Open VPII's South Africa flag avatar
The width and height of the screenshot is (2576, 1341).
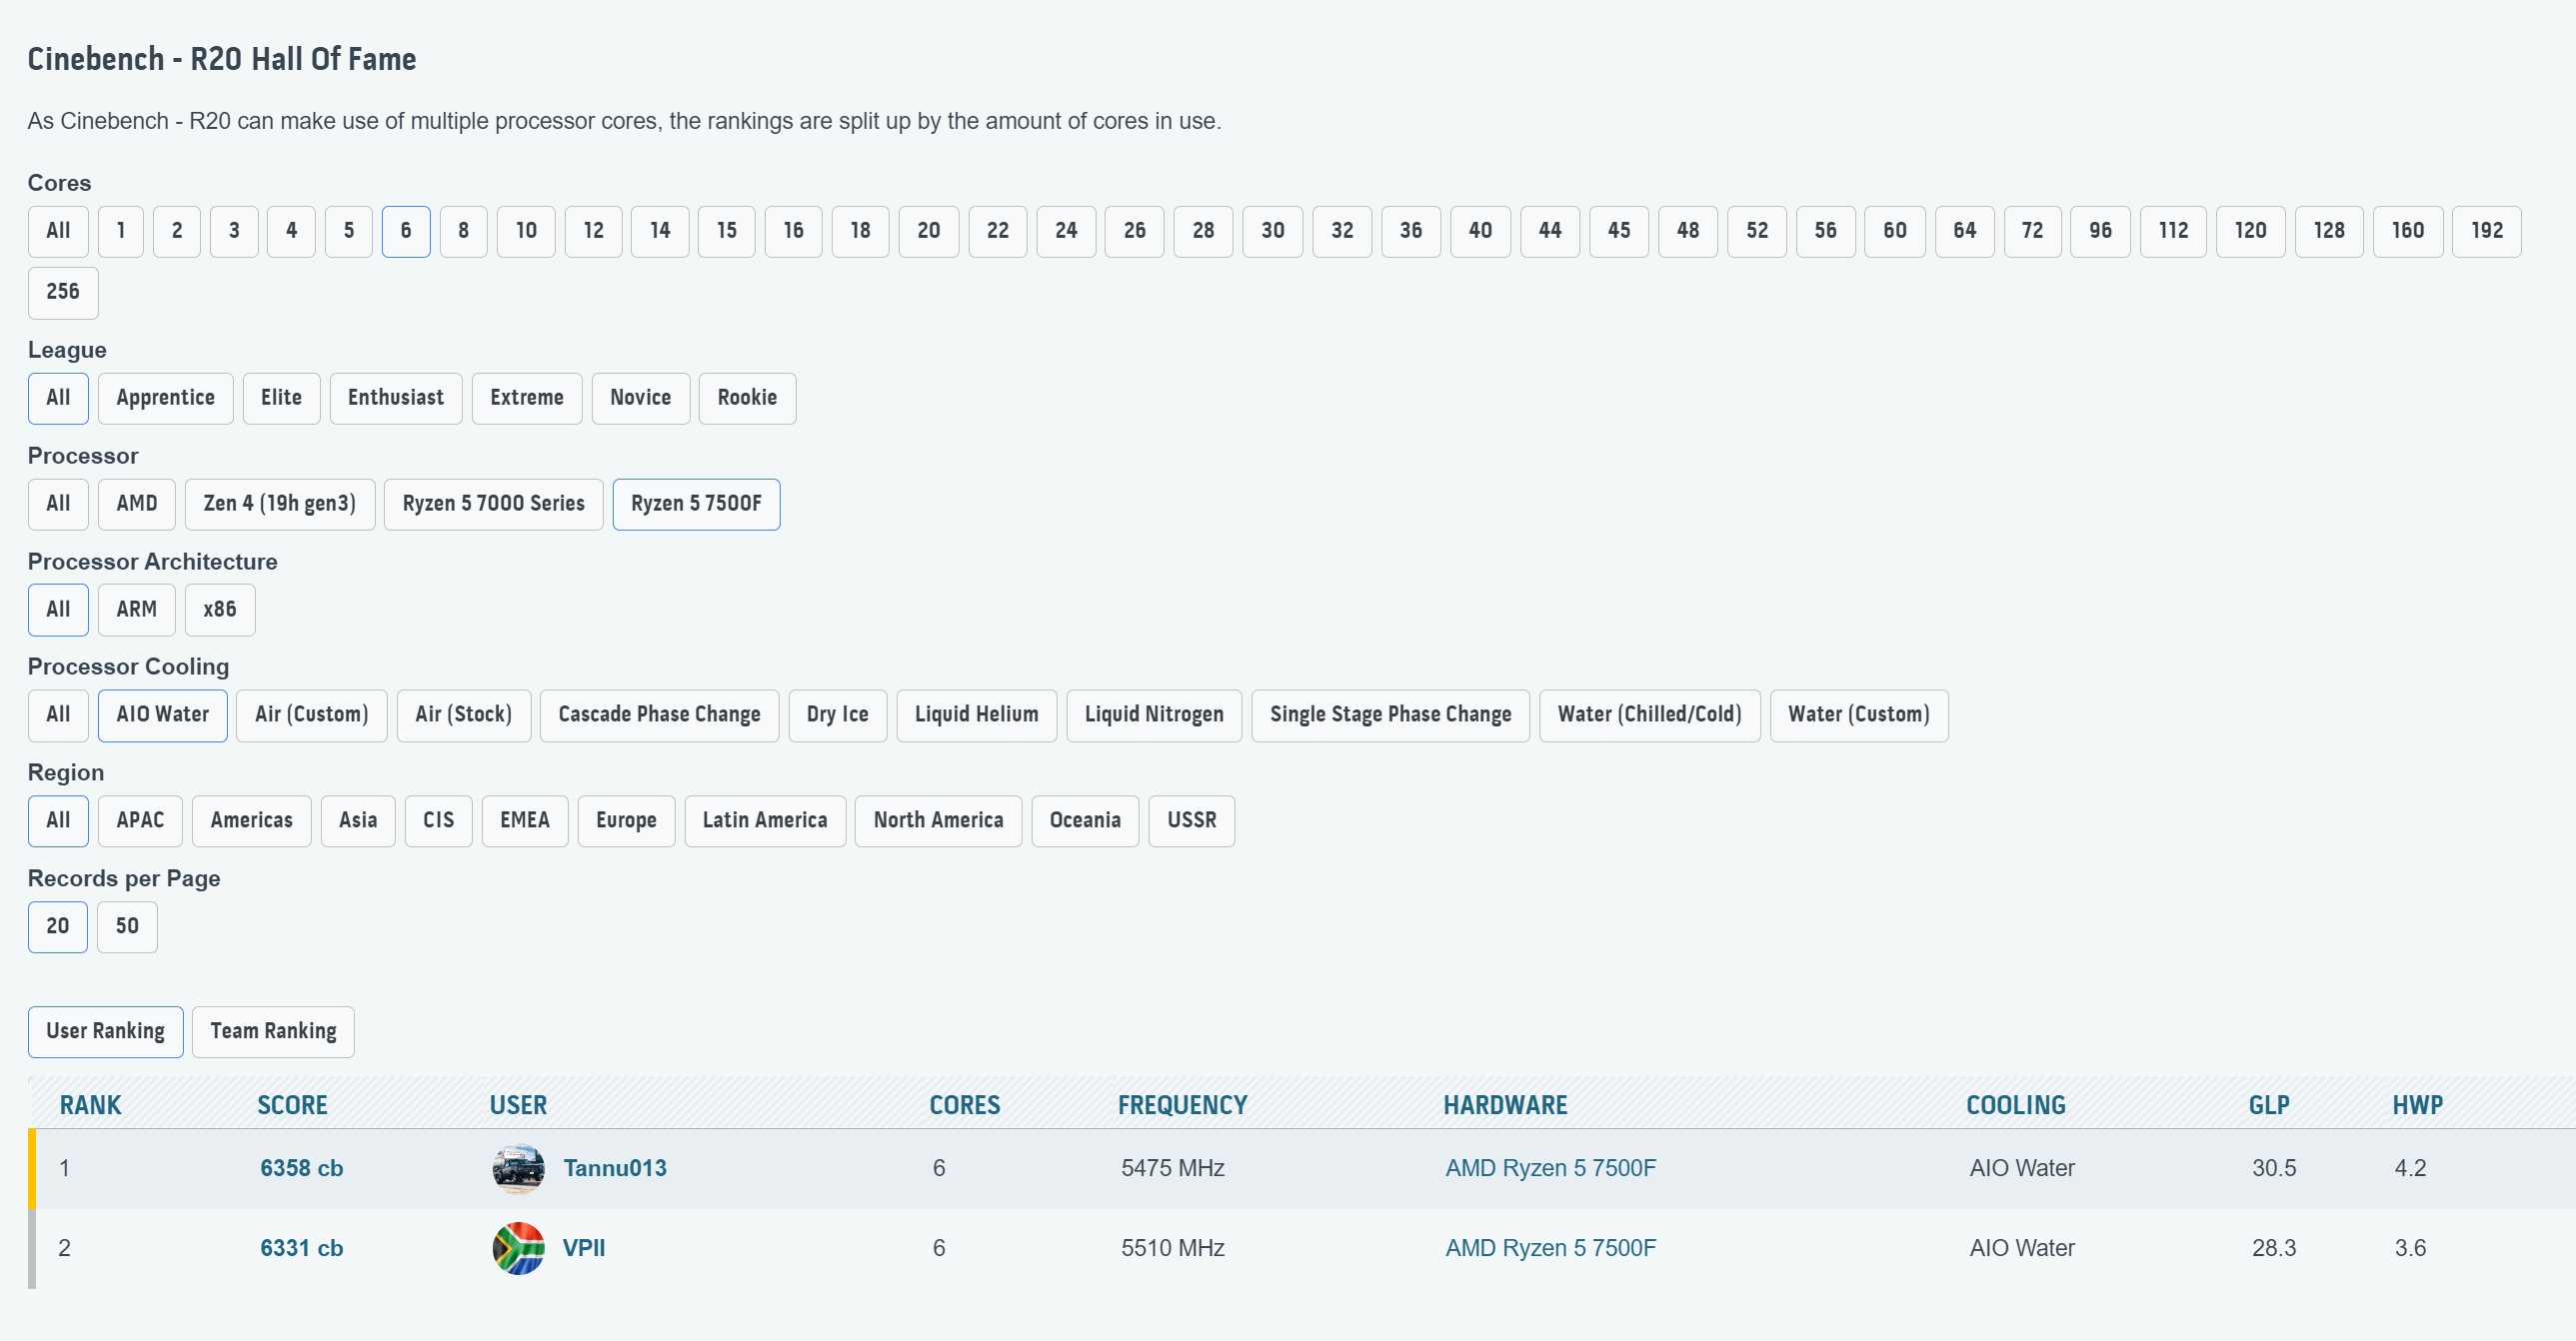(518, 1248)
